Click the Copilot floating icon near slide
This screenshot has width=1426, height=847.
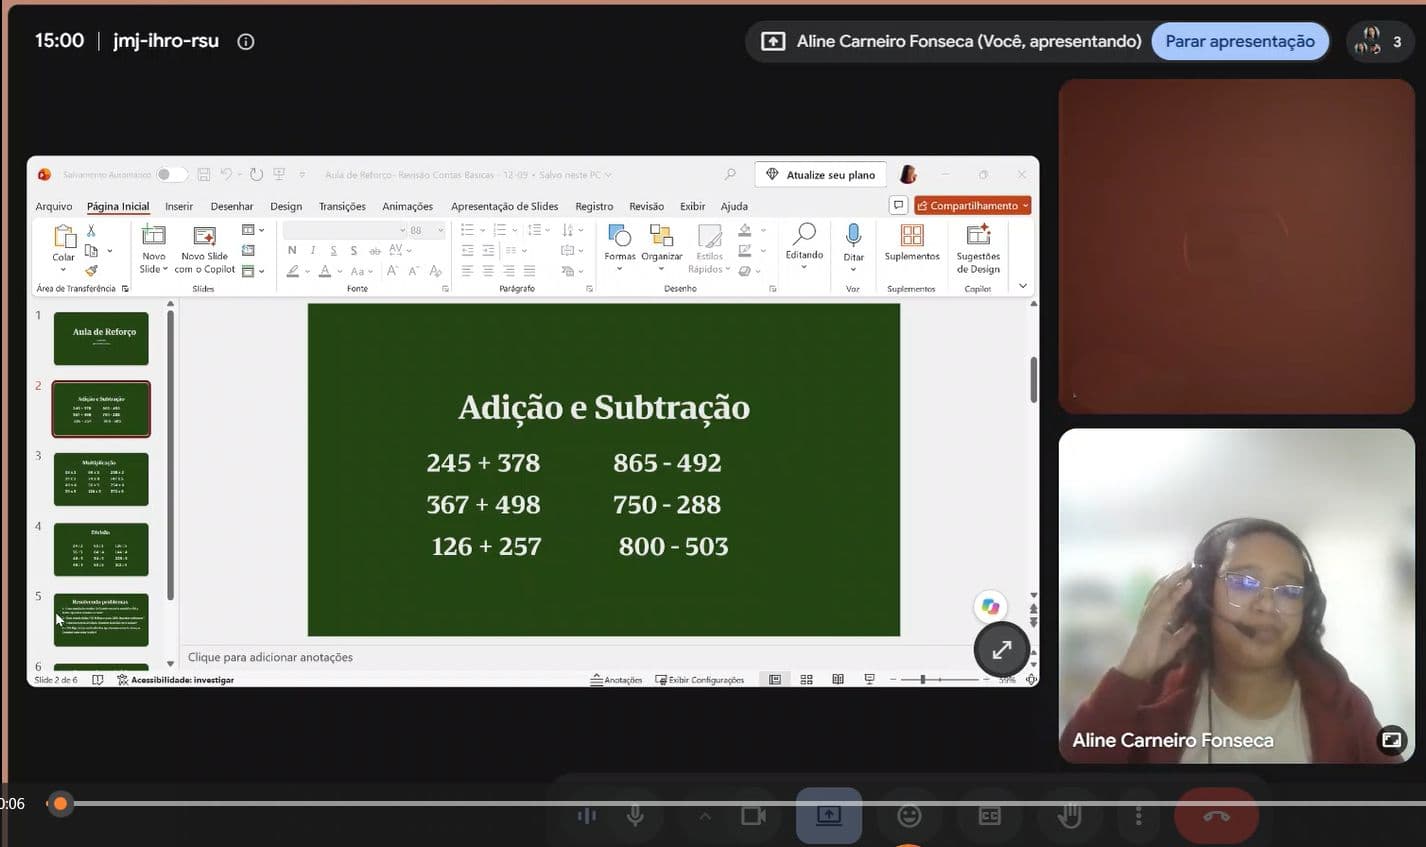pos(990,607)
